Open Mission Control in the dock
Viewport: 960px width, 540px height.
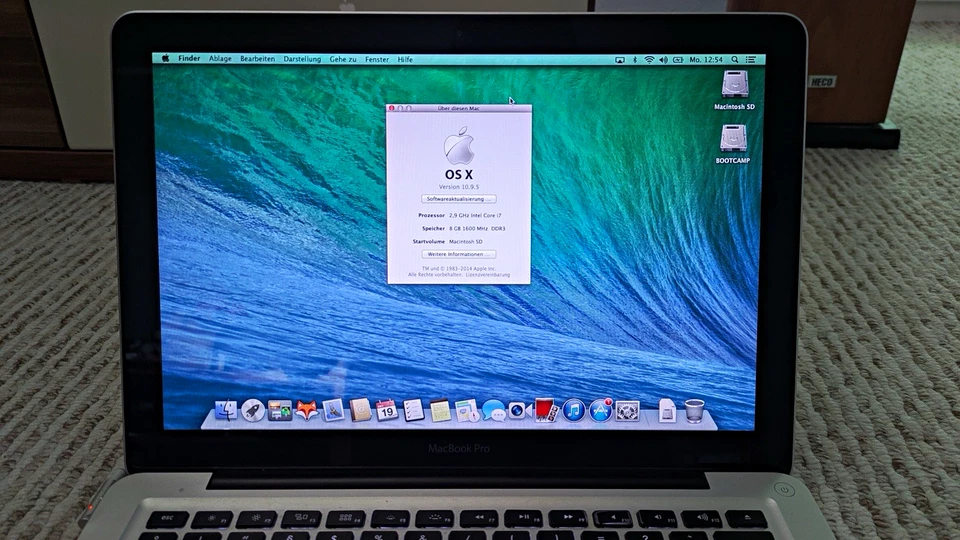coord(279,411)
